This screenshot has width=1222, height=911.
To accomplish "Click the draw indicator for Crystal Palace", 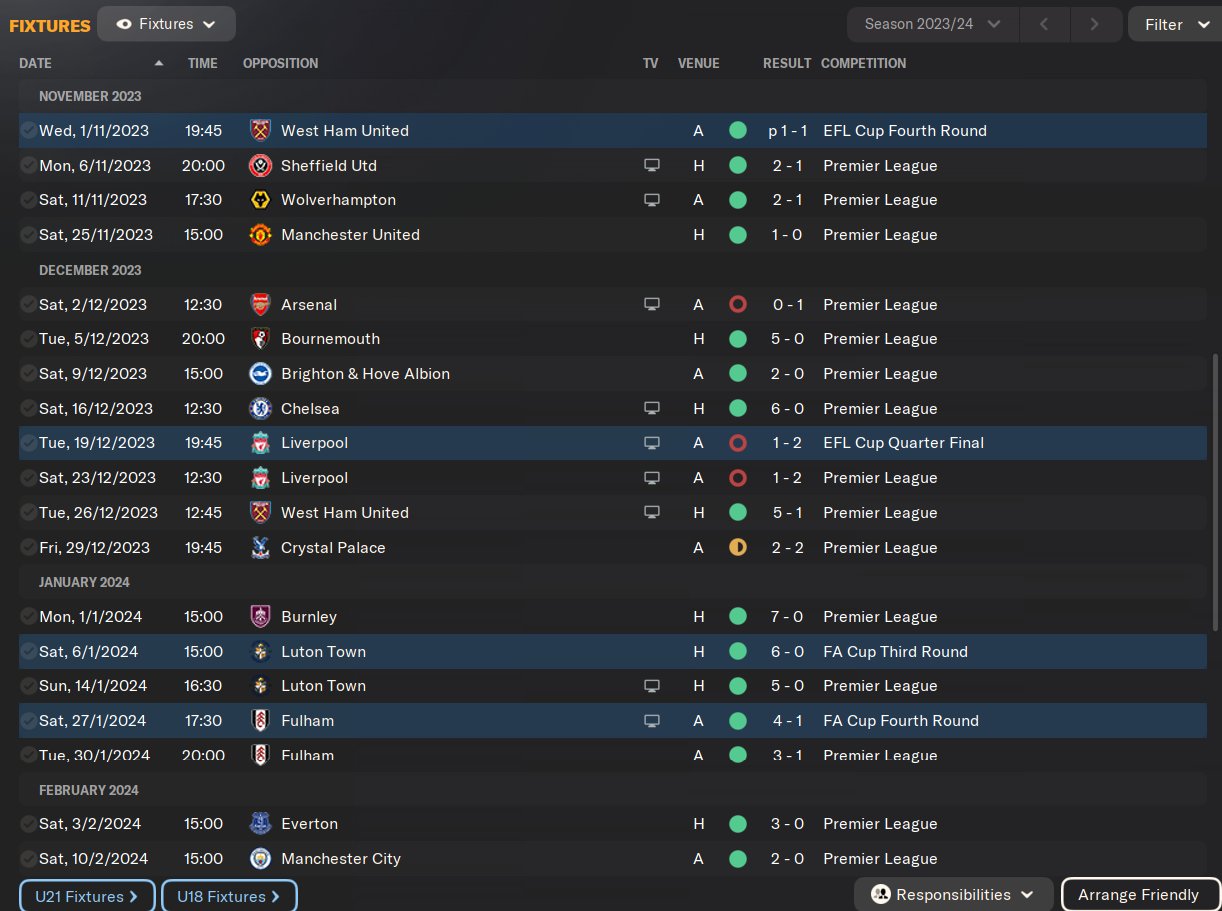I will pos(738,547).
